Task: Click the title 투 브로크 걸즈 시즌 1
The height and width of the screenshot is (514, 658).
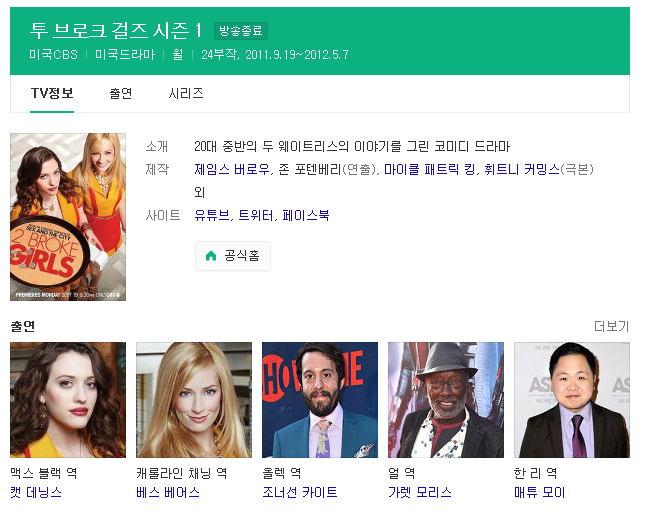Action: [x=116, y=30]
